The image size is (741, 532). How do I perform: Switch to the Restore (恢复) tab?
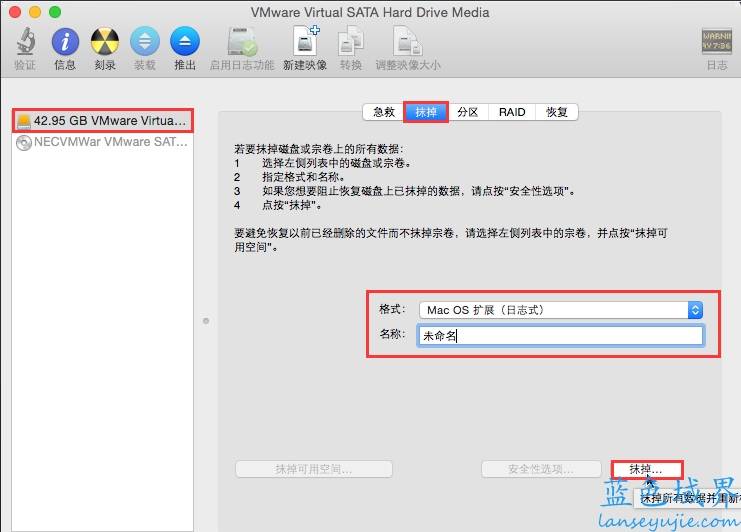(557, 112)
